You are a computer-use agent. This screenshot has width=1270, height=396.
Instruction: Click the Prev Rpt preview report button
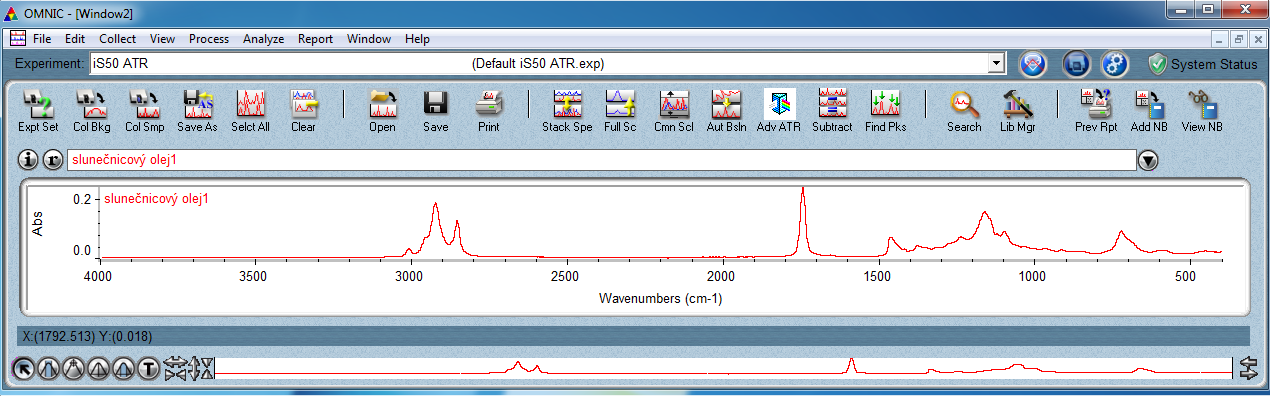(x=1096, y=110)
